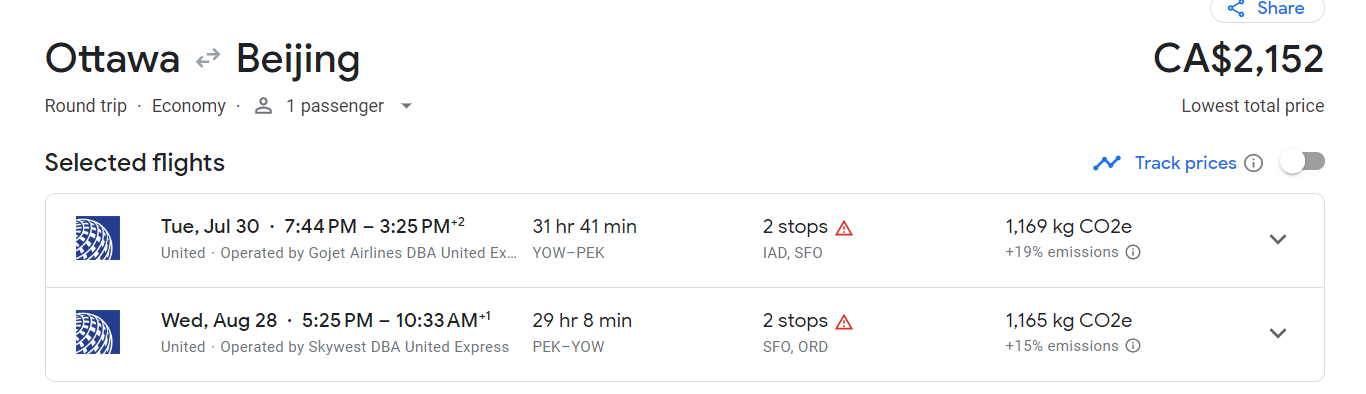
Task: Click the CA$2,152 total price
Action: click(1238, 59)
